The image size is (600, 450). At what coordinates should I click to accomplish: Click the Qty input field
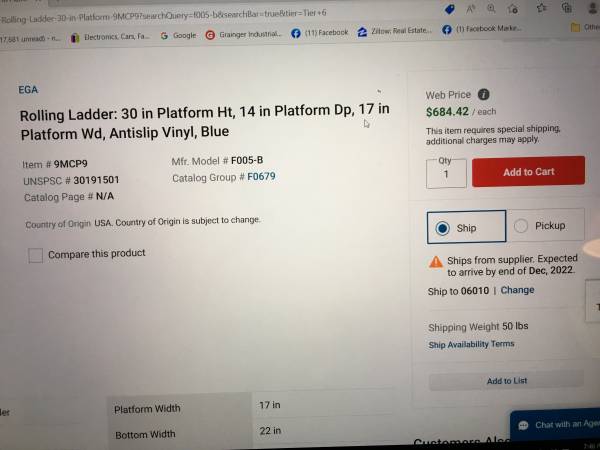click(x=446, y=174)
